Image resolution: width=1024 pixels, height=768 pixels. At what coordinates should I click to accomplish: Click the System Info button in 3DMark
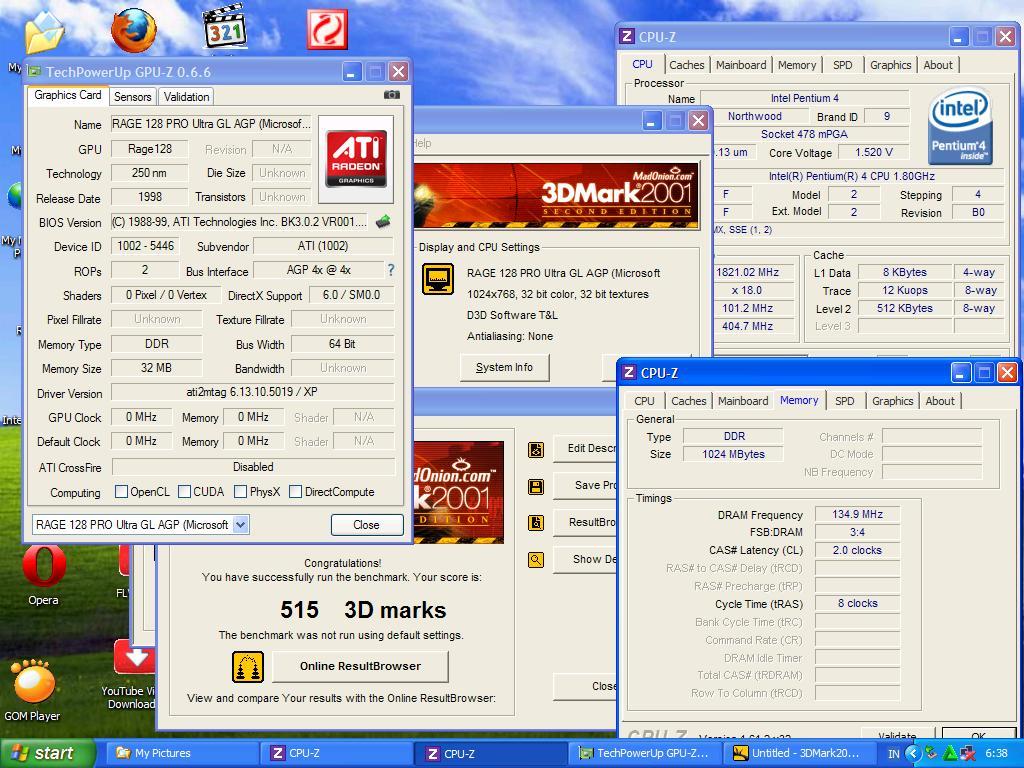tap(504, 368)
